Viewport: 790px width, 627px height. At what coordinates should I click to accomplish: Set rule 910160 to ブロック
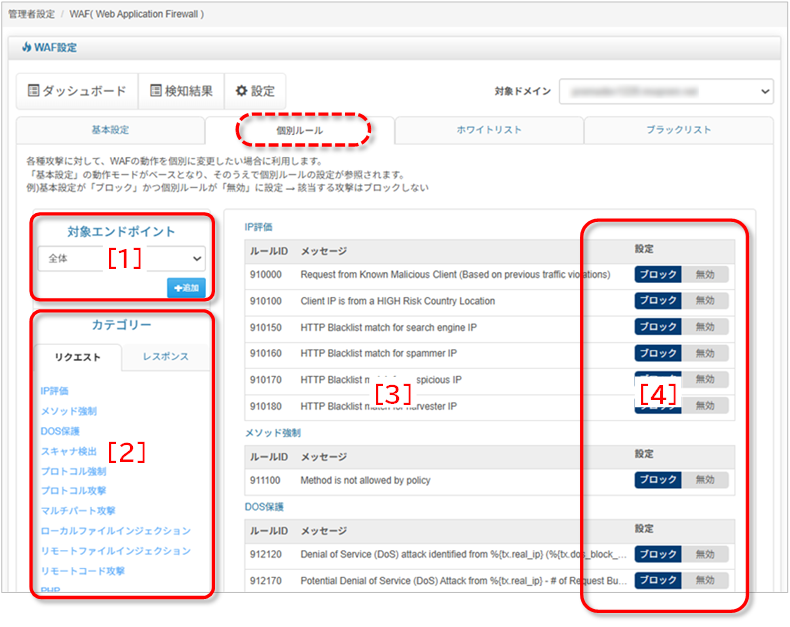pos(658,353)
